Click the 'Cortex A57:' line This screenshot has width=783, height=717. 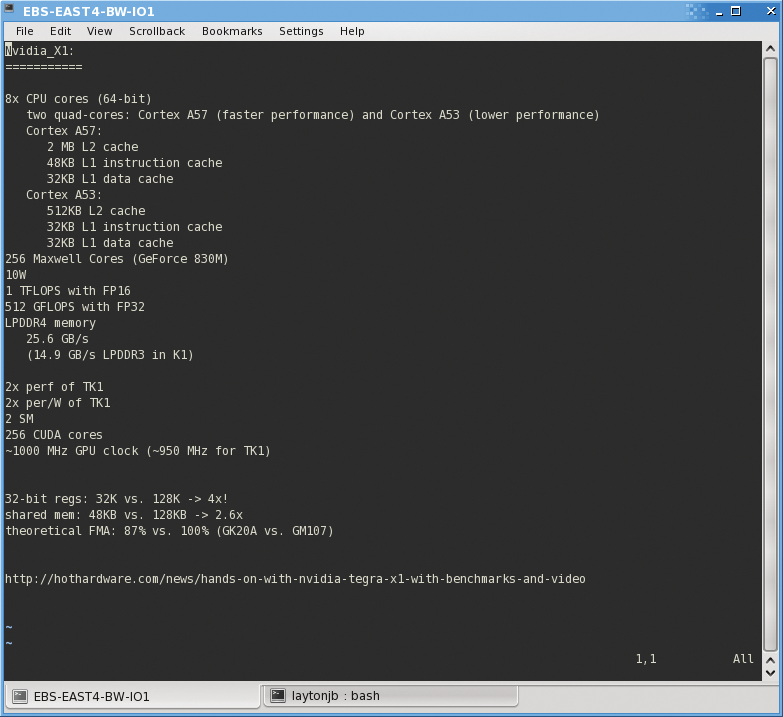[64, 131]
